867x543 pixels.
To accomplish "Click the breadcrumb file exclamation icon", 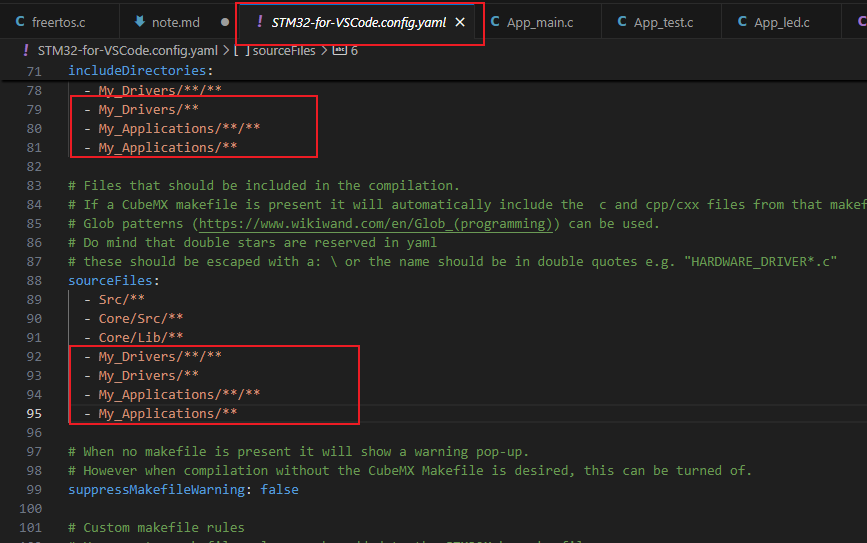I will pyautogui.click(x=25, y=50).
